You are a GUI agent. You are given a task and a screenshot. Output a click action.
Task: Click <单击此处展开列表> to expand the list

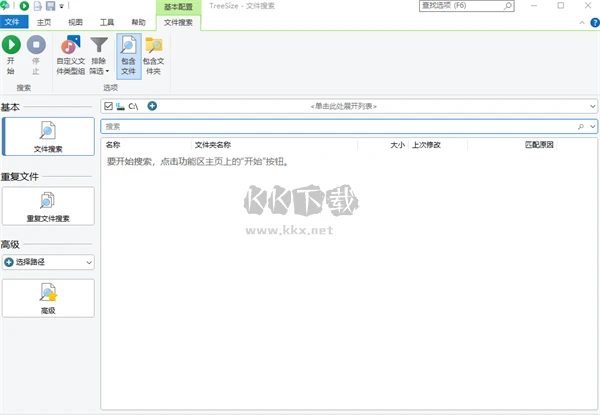344,106
